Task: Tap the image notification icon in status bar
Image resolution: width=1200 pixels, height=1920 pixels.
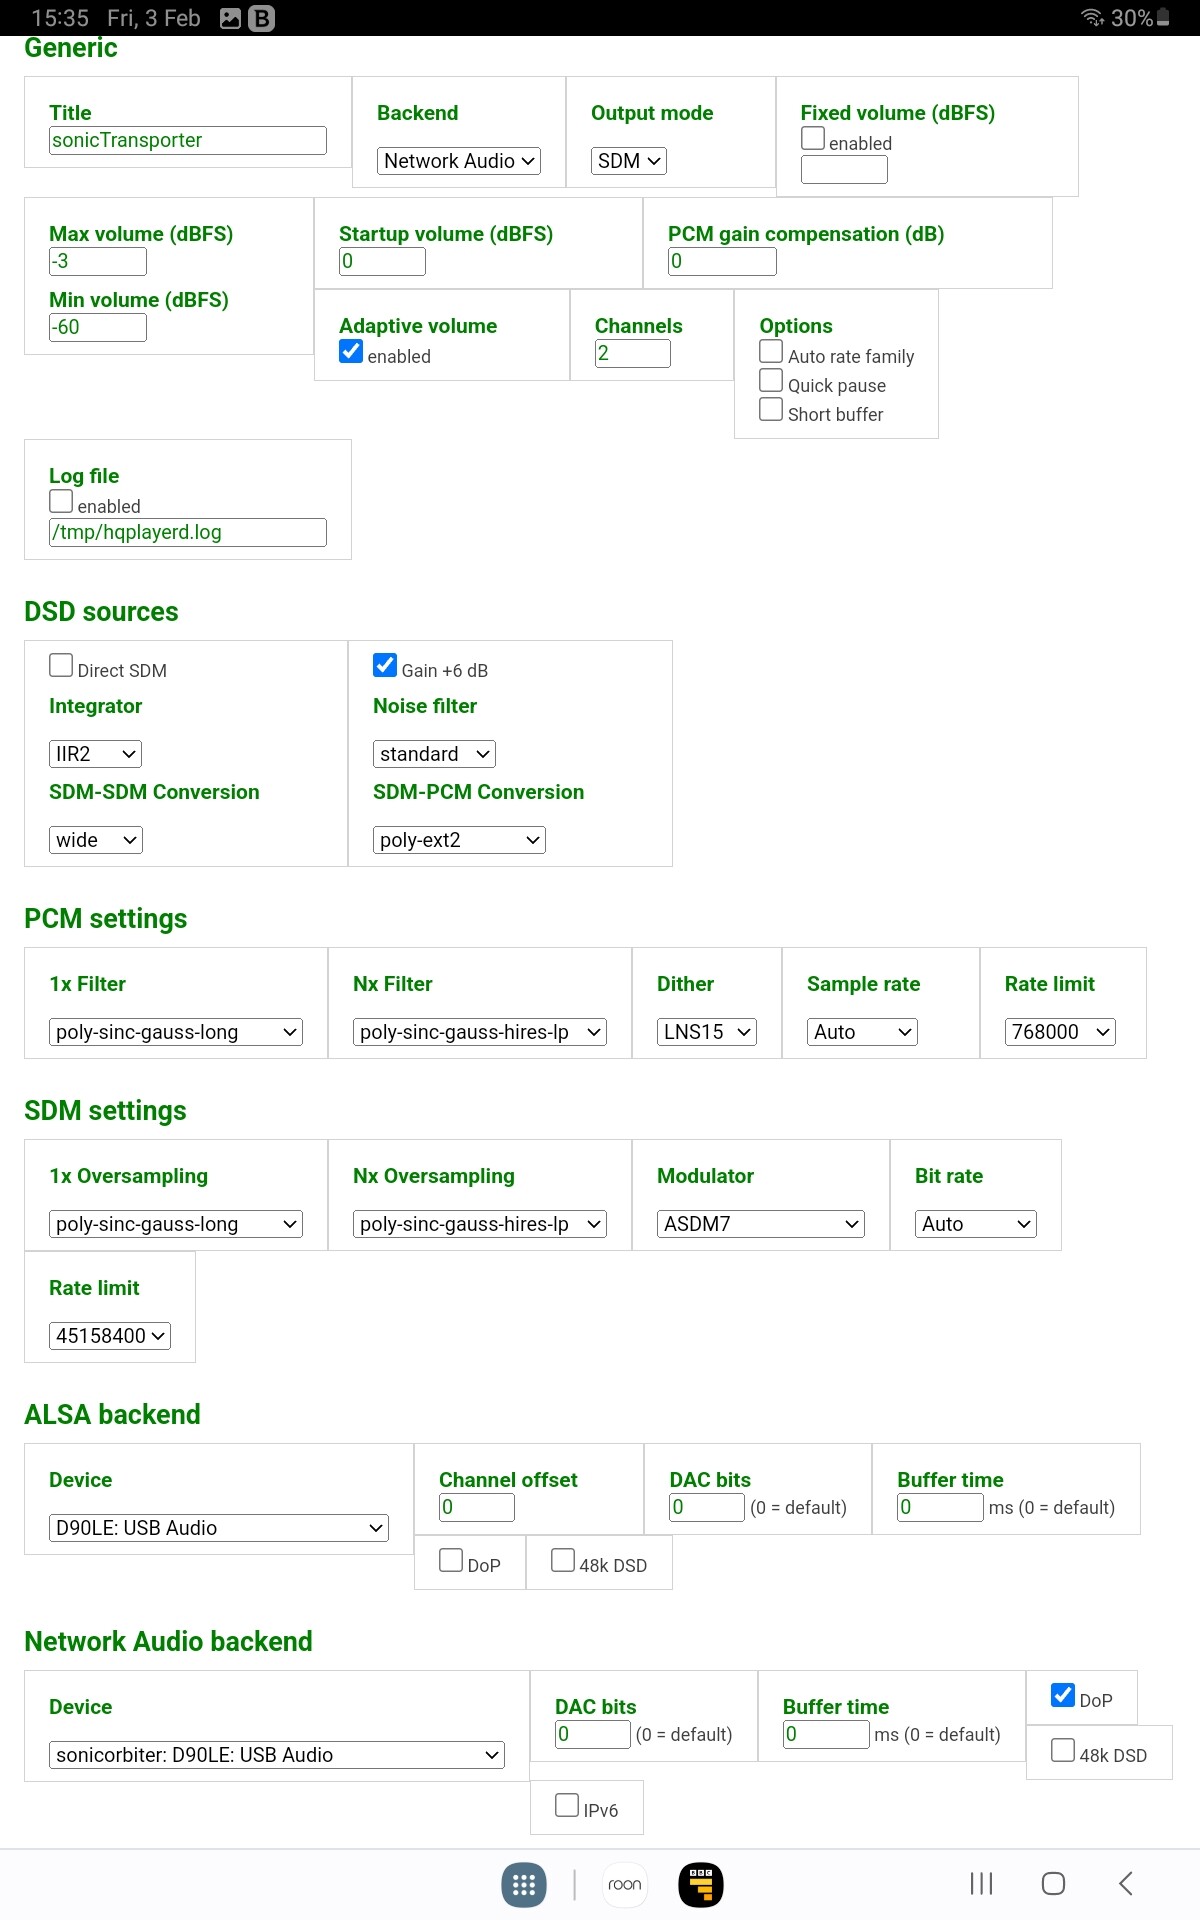Action: pyautogui.click(x=231, y=18)
